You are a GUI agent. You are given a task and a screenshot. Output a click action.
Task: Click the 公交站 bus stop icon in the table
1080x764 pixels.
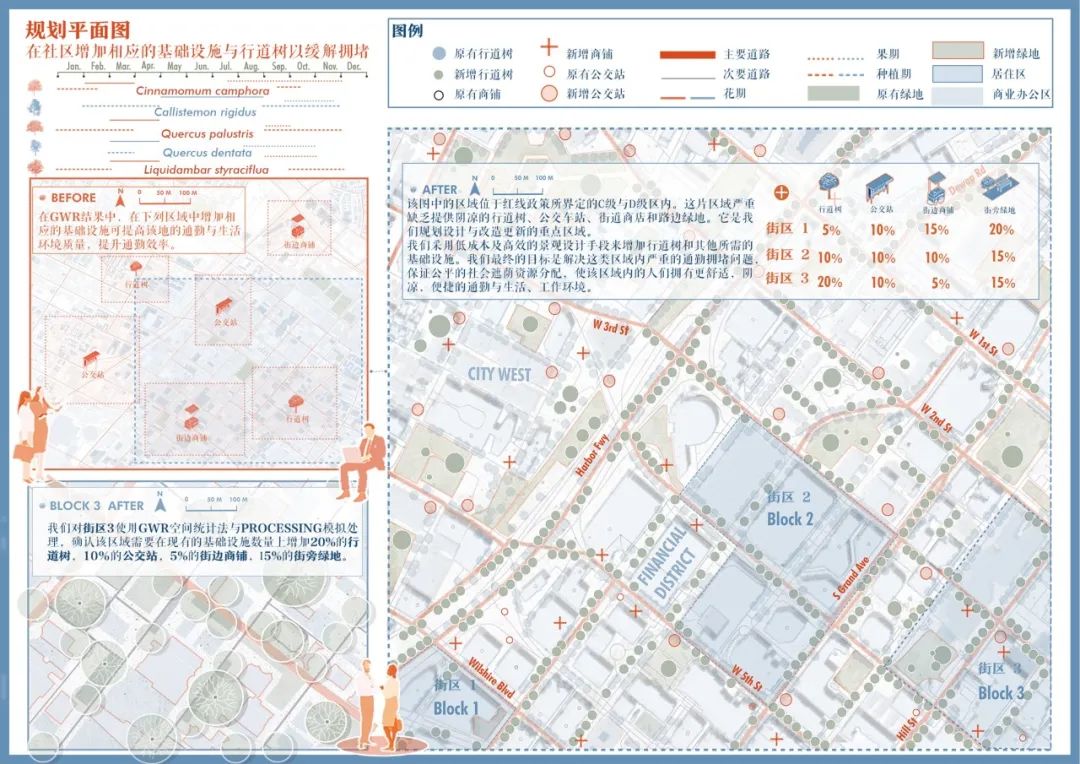881,187
